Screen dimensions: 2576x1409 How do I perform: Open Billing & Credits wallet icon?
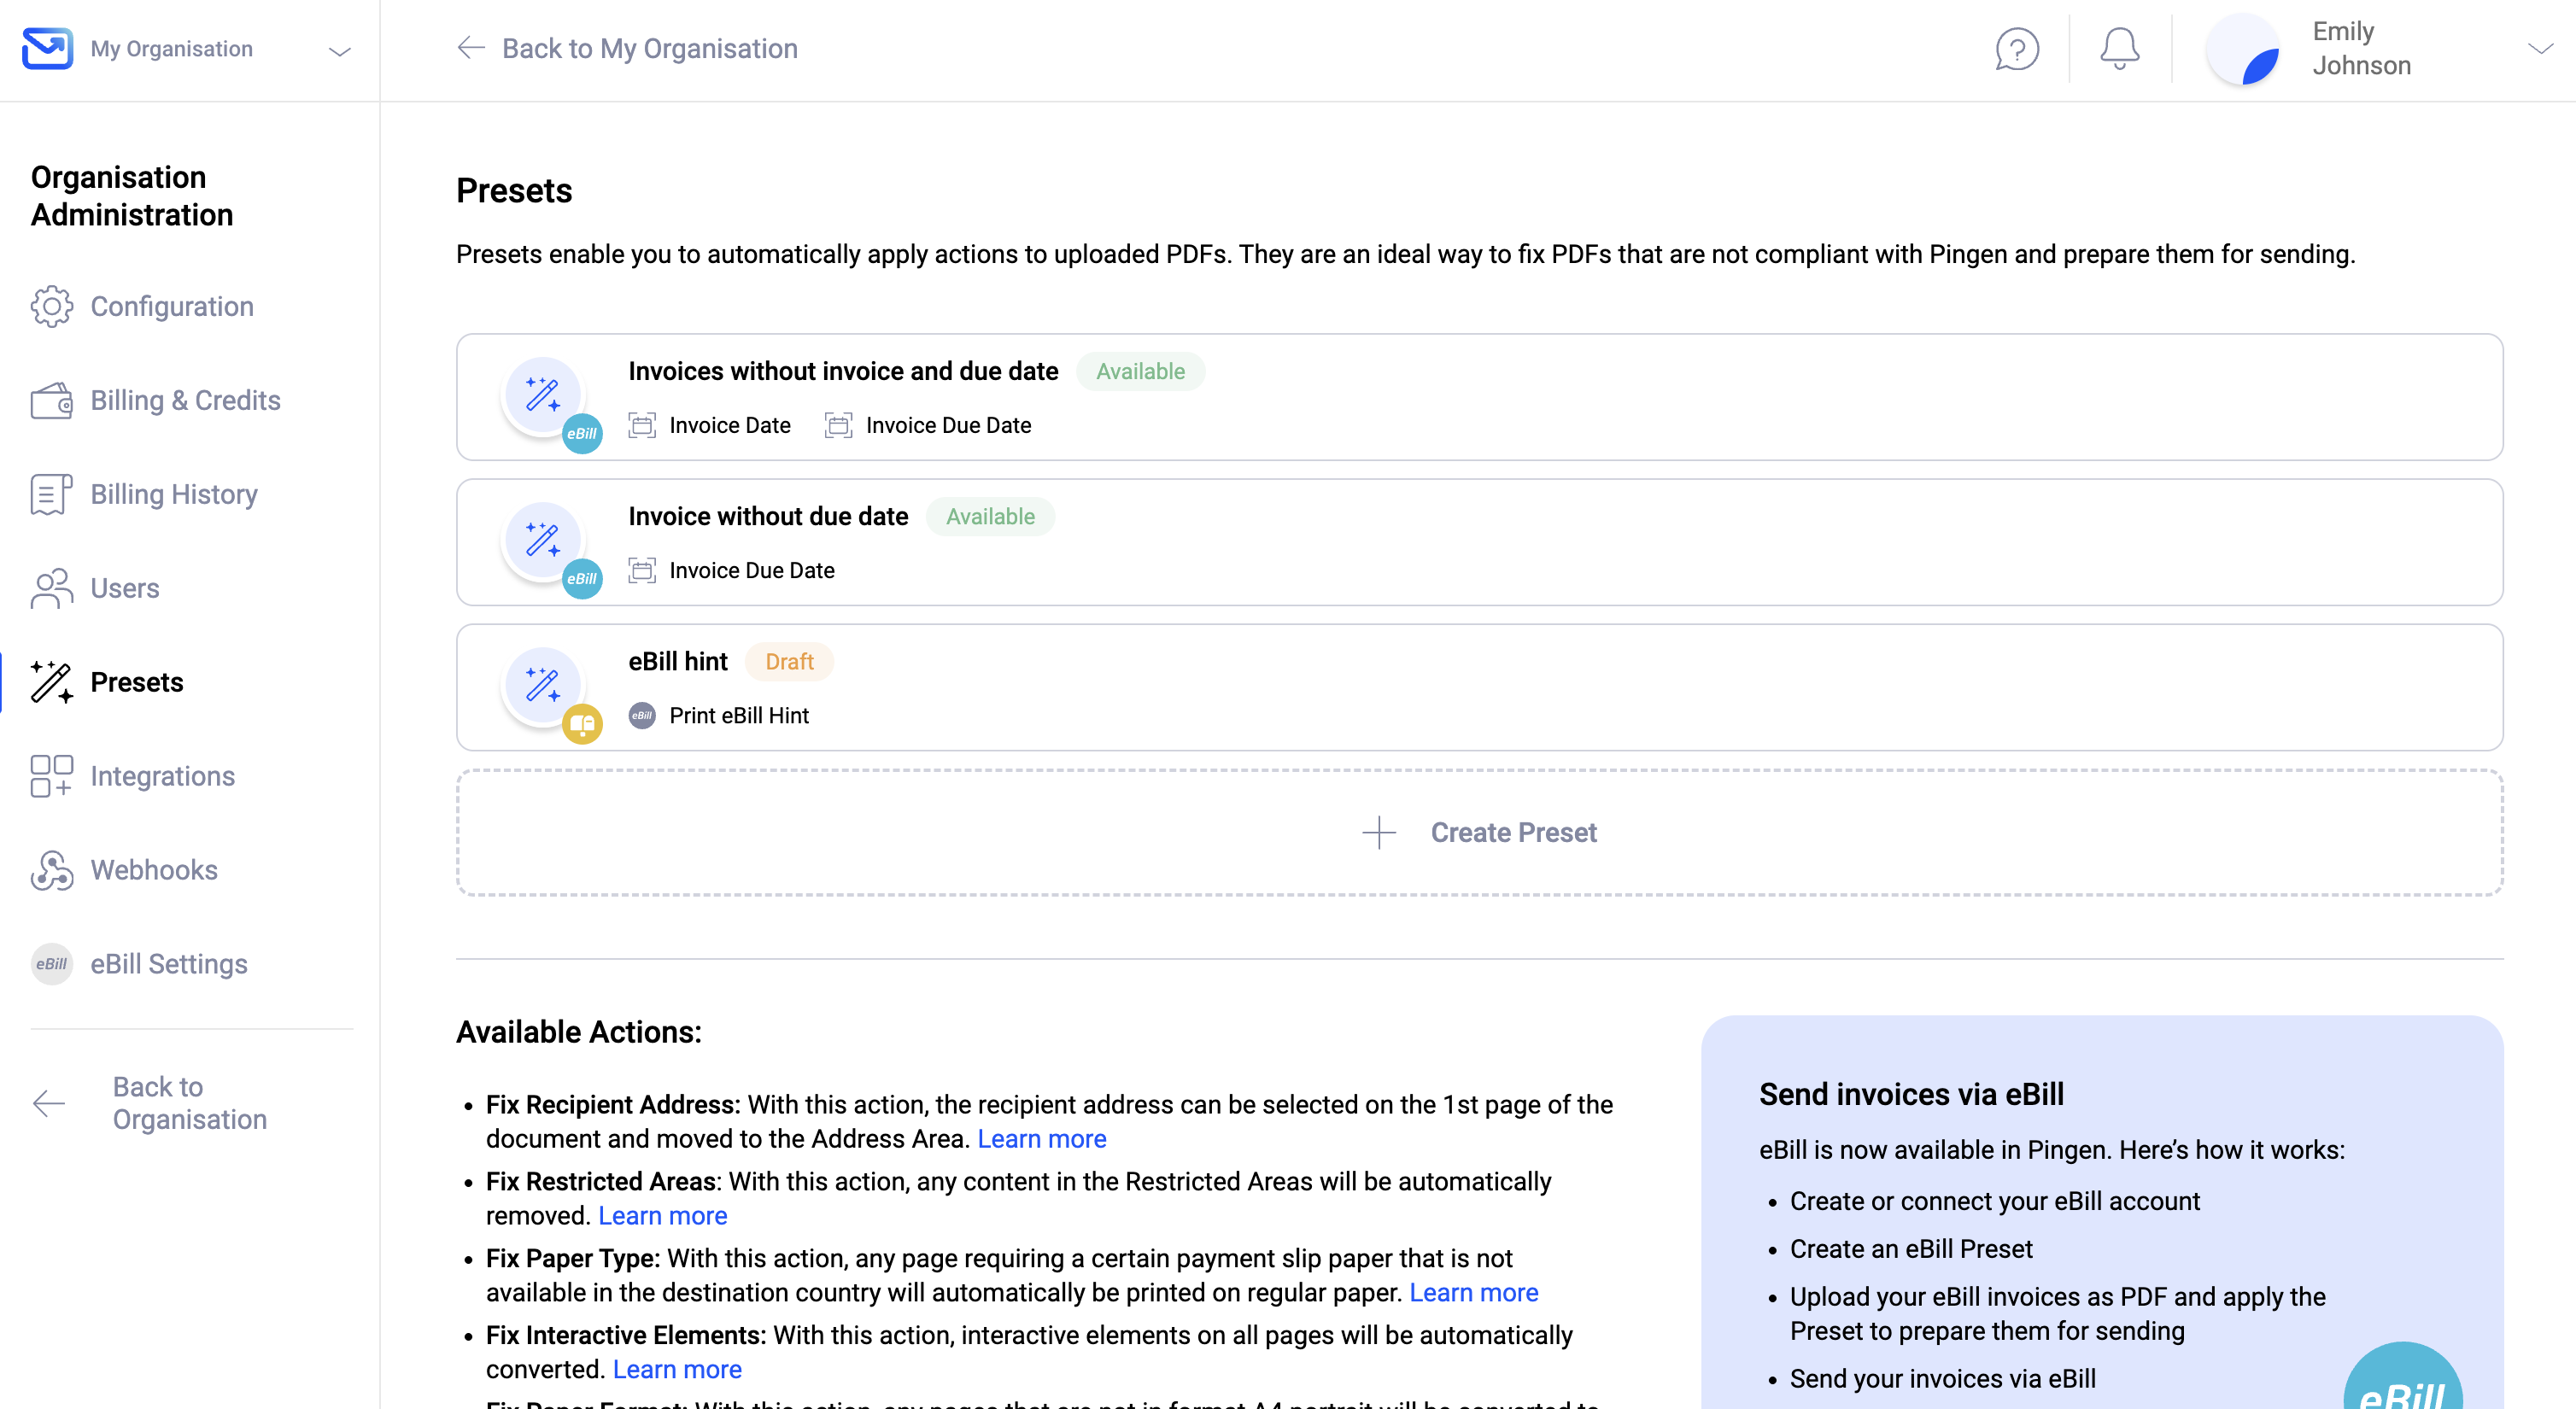click(x=51, y=400)
